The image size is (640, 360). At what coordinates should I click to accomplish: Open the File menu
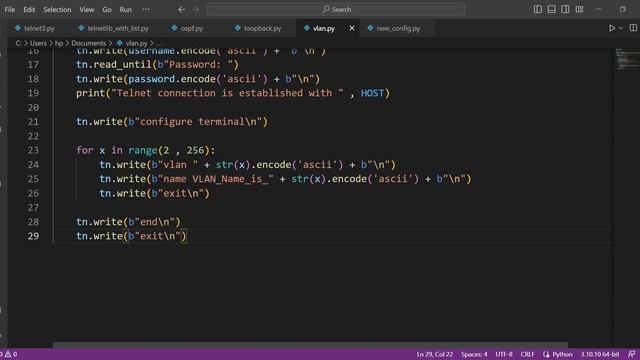point(10,9)
